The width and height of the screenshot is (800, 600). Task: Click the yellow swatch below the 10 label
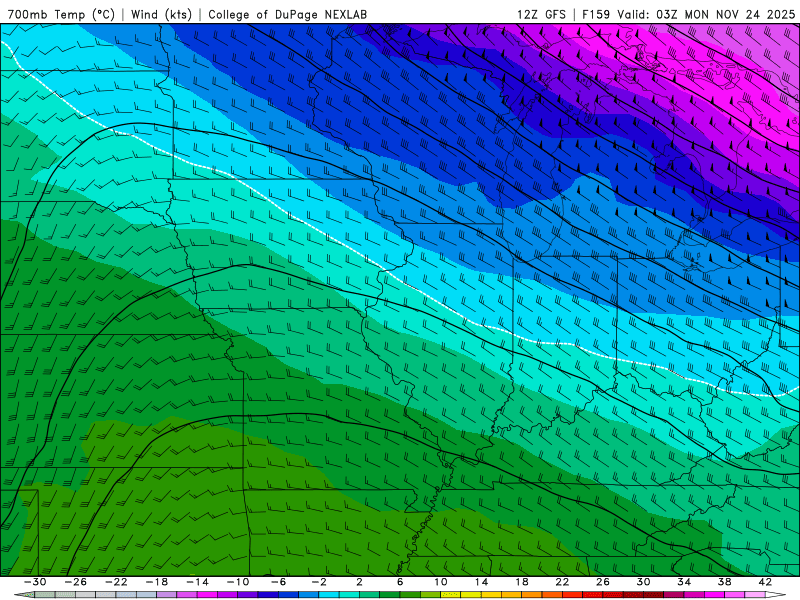[451, 595]
